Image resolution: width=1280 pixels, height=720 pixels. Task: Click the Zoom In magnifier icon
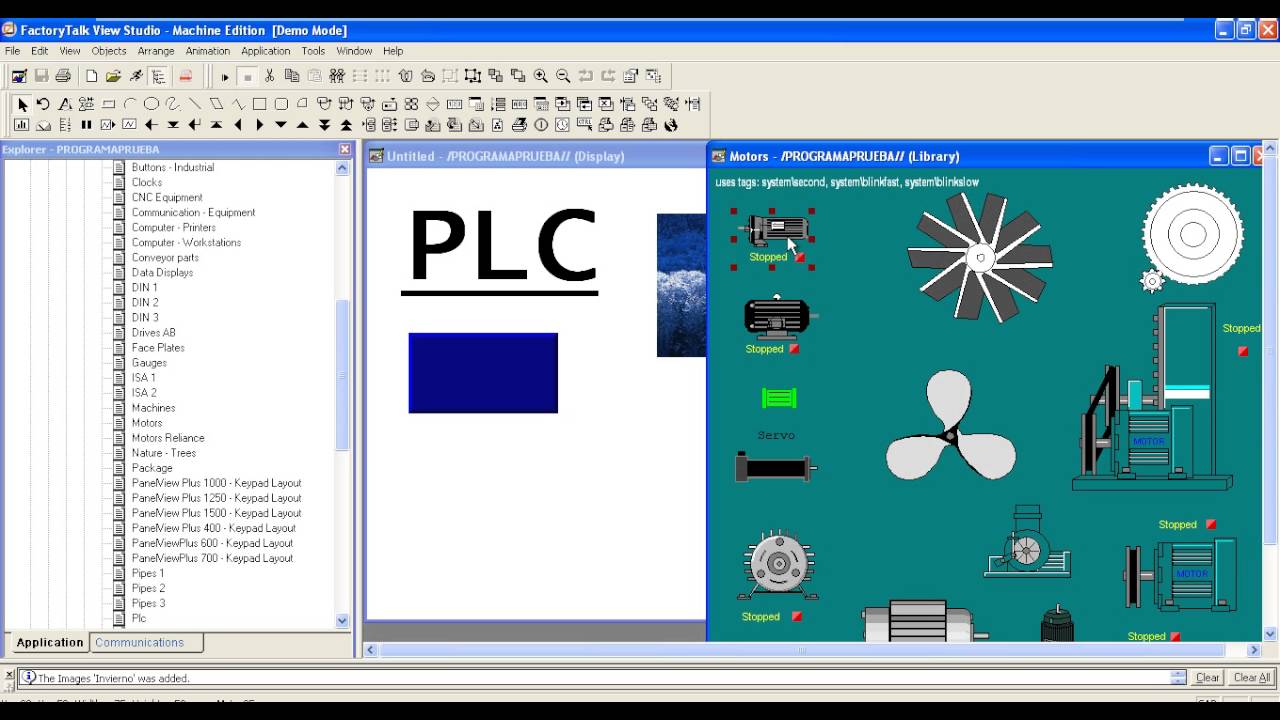pos(540,76)
